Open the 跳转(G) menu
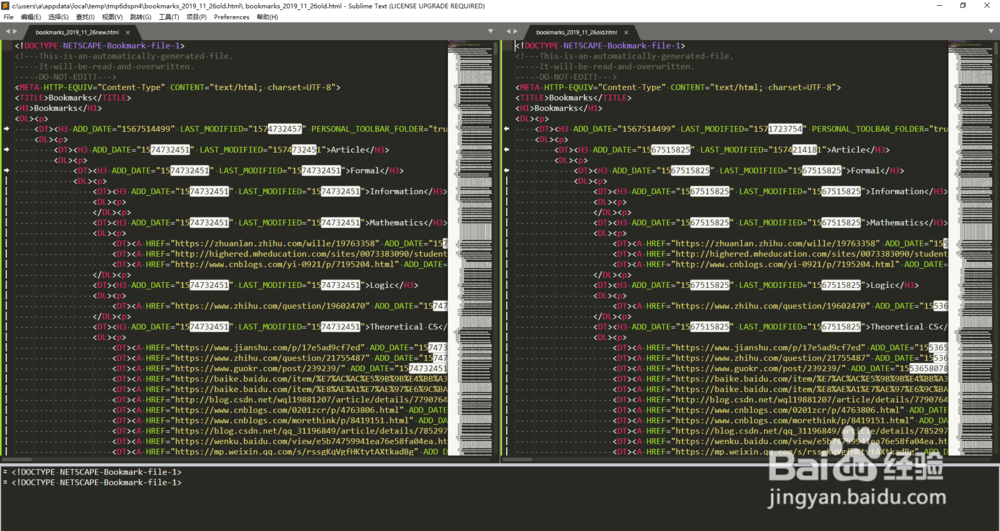 [x=140, y=17]
